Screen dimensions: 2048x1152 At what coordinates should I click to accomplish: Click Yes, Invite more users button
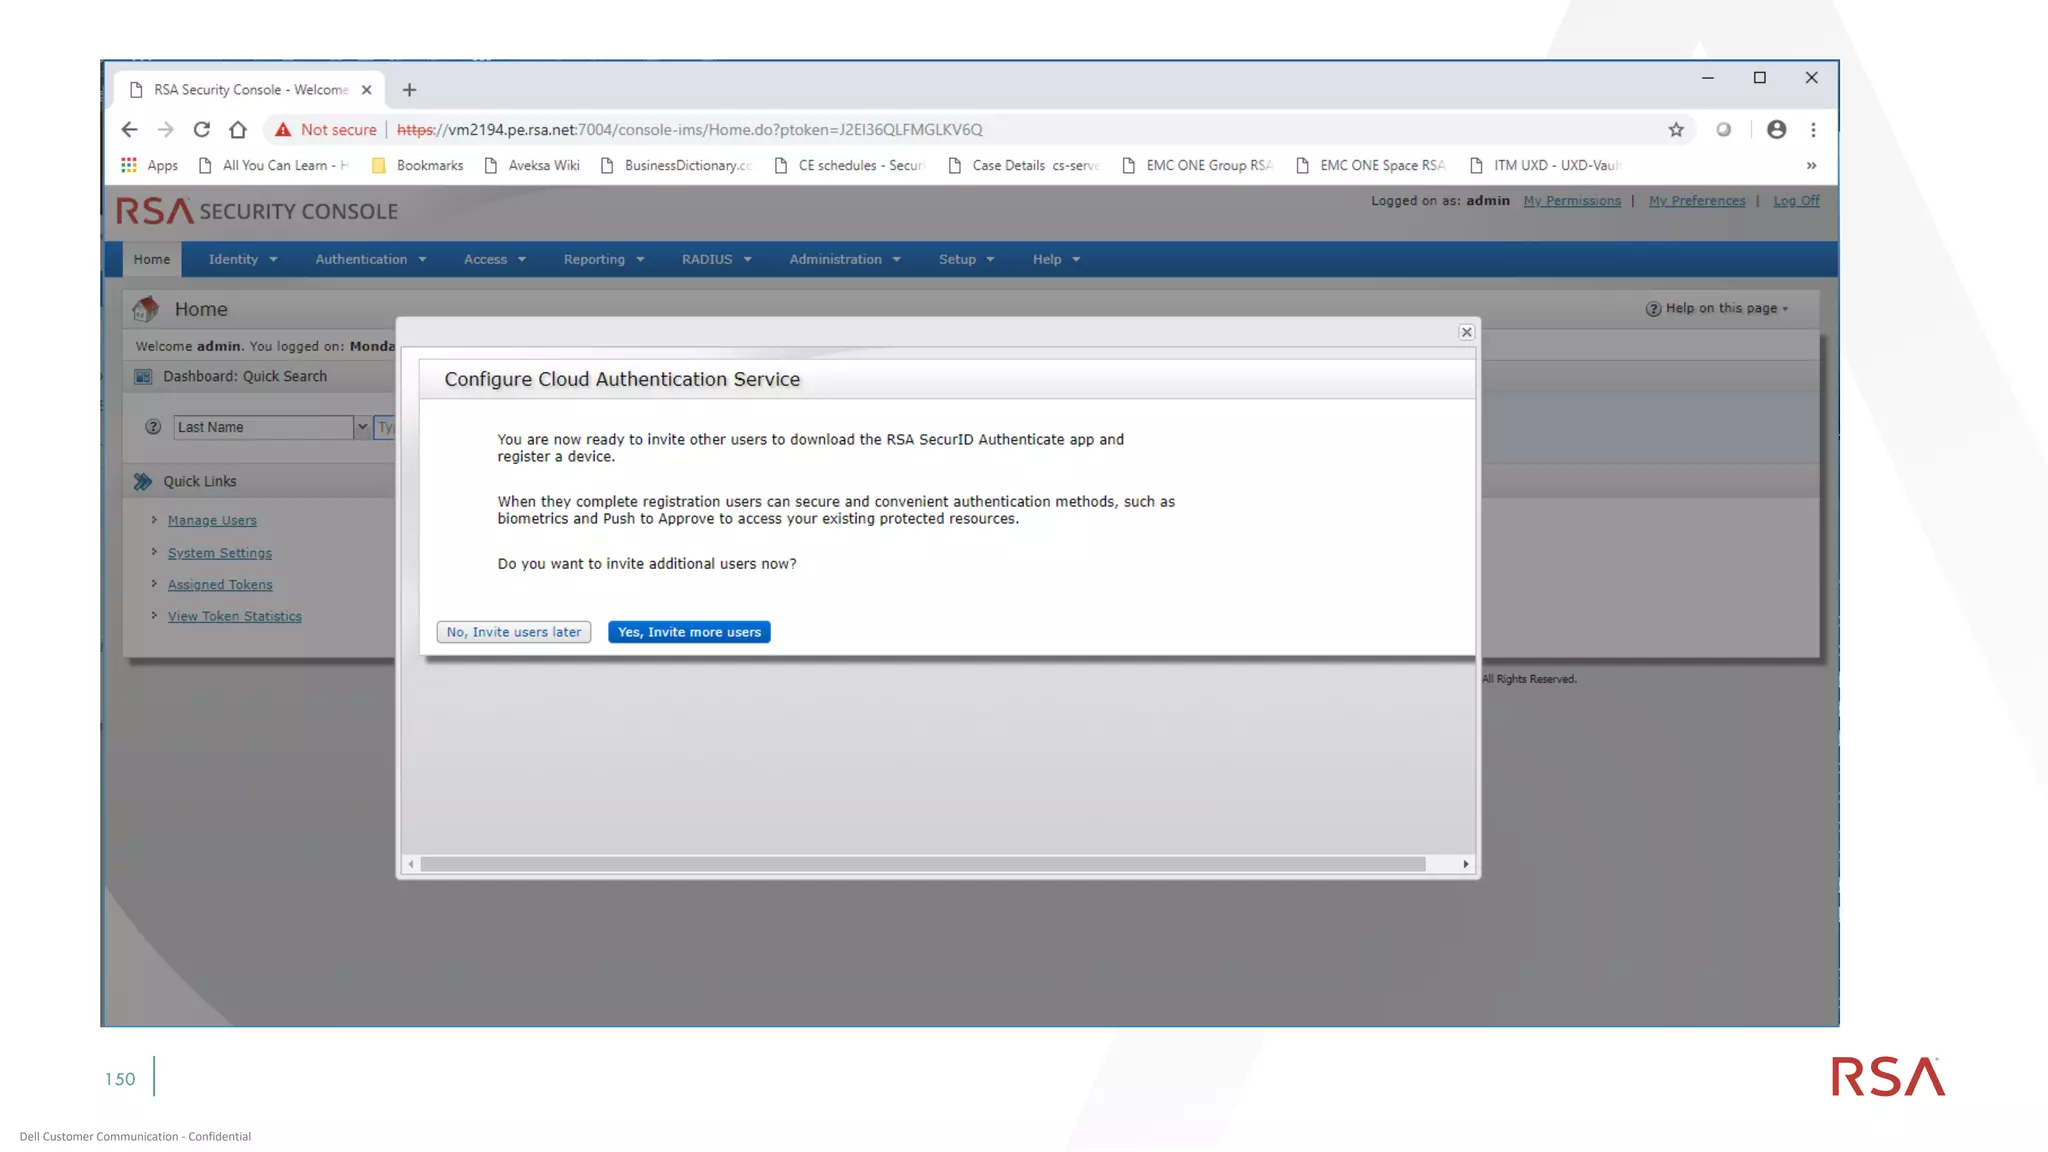click(x=689, y=633)
